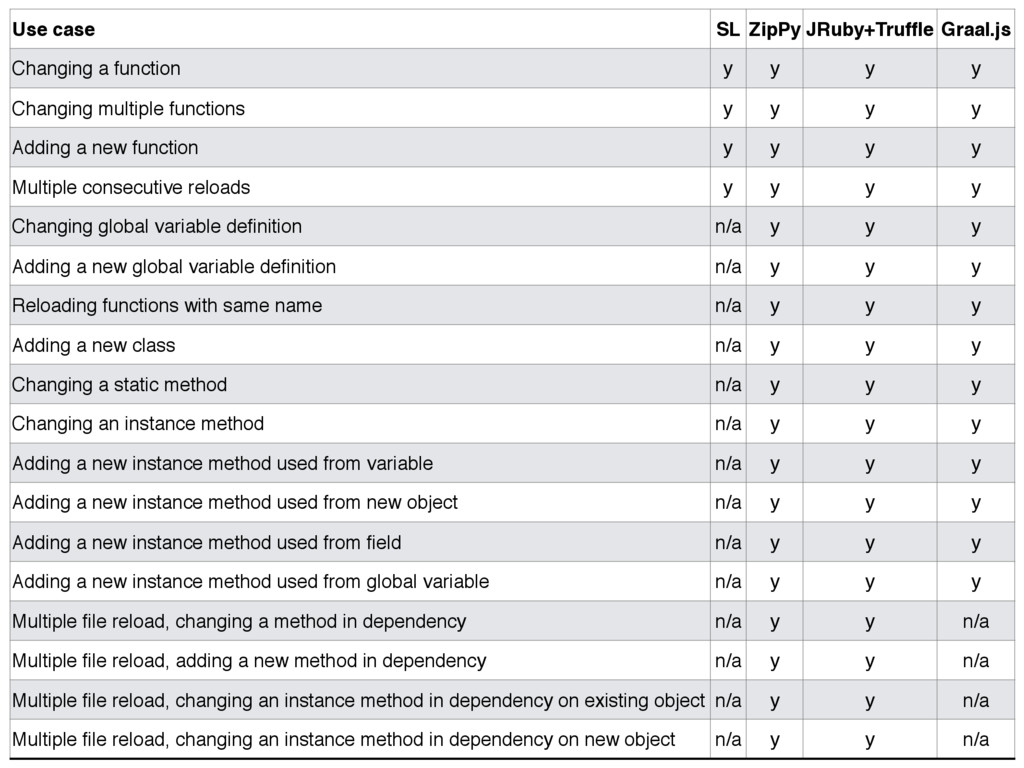Select 'Changing an instance method' row label
1024x768 pixels.
pos(138,424)
